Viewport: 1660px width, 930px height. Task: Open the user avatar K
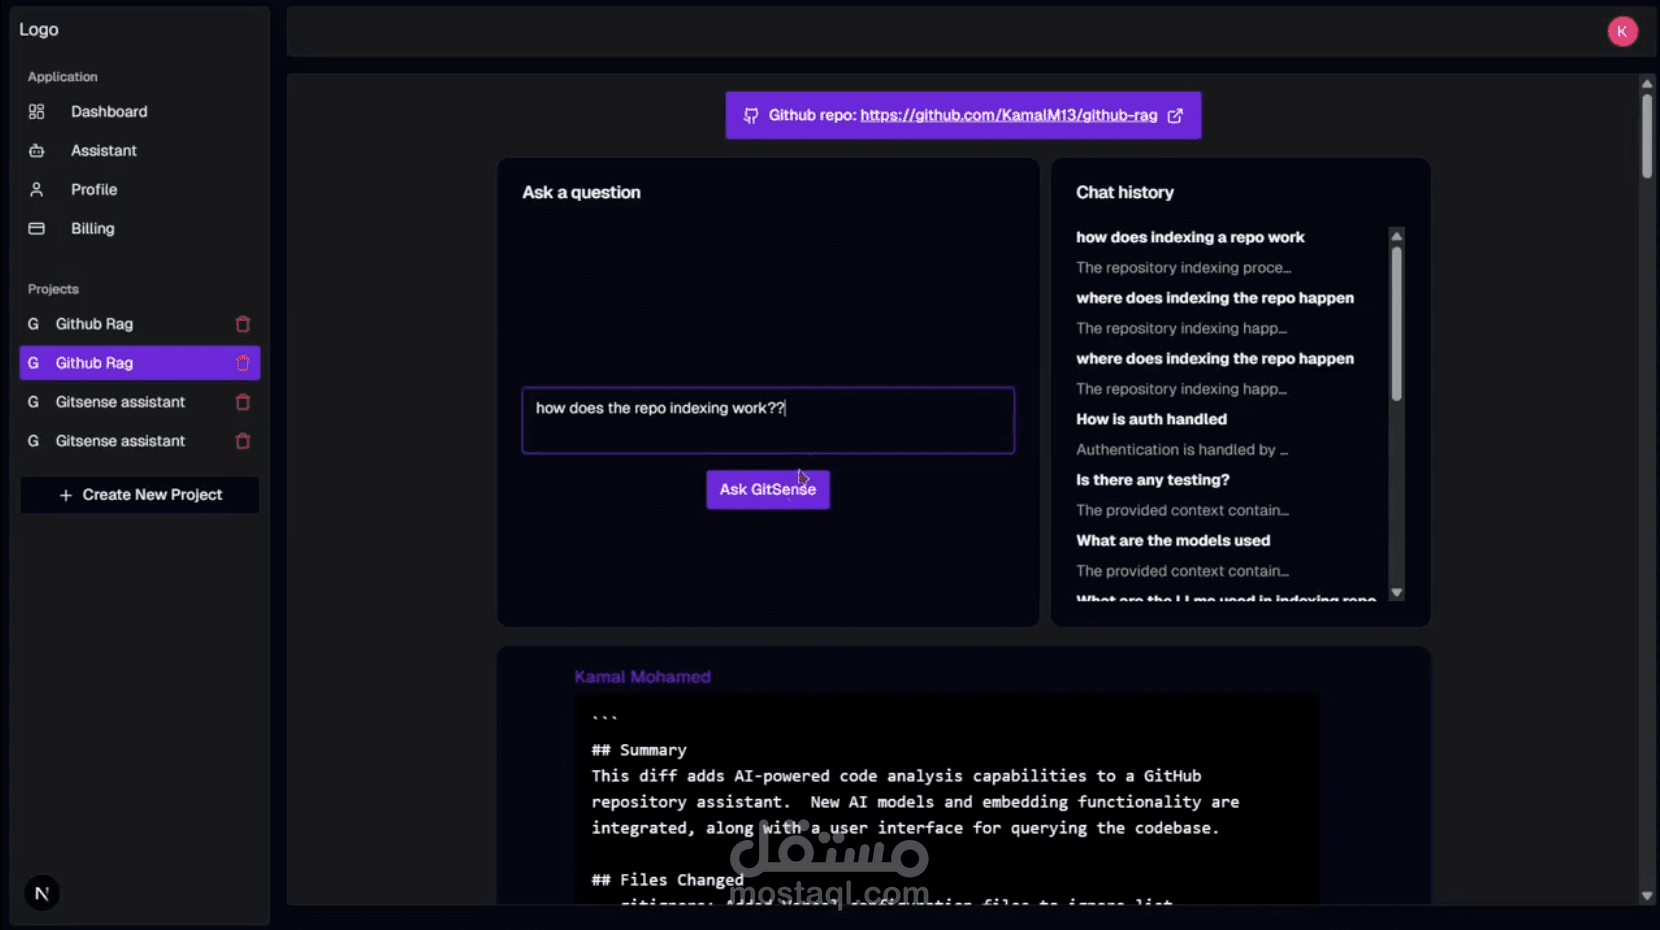pyautogui.click(x=1622, y=32)
